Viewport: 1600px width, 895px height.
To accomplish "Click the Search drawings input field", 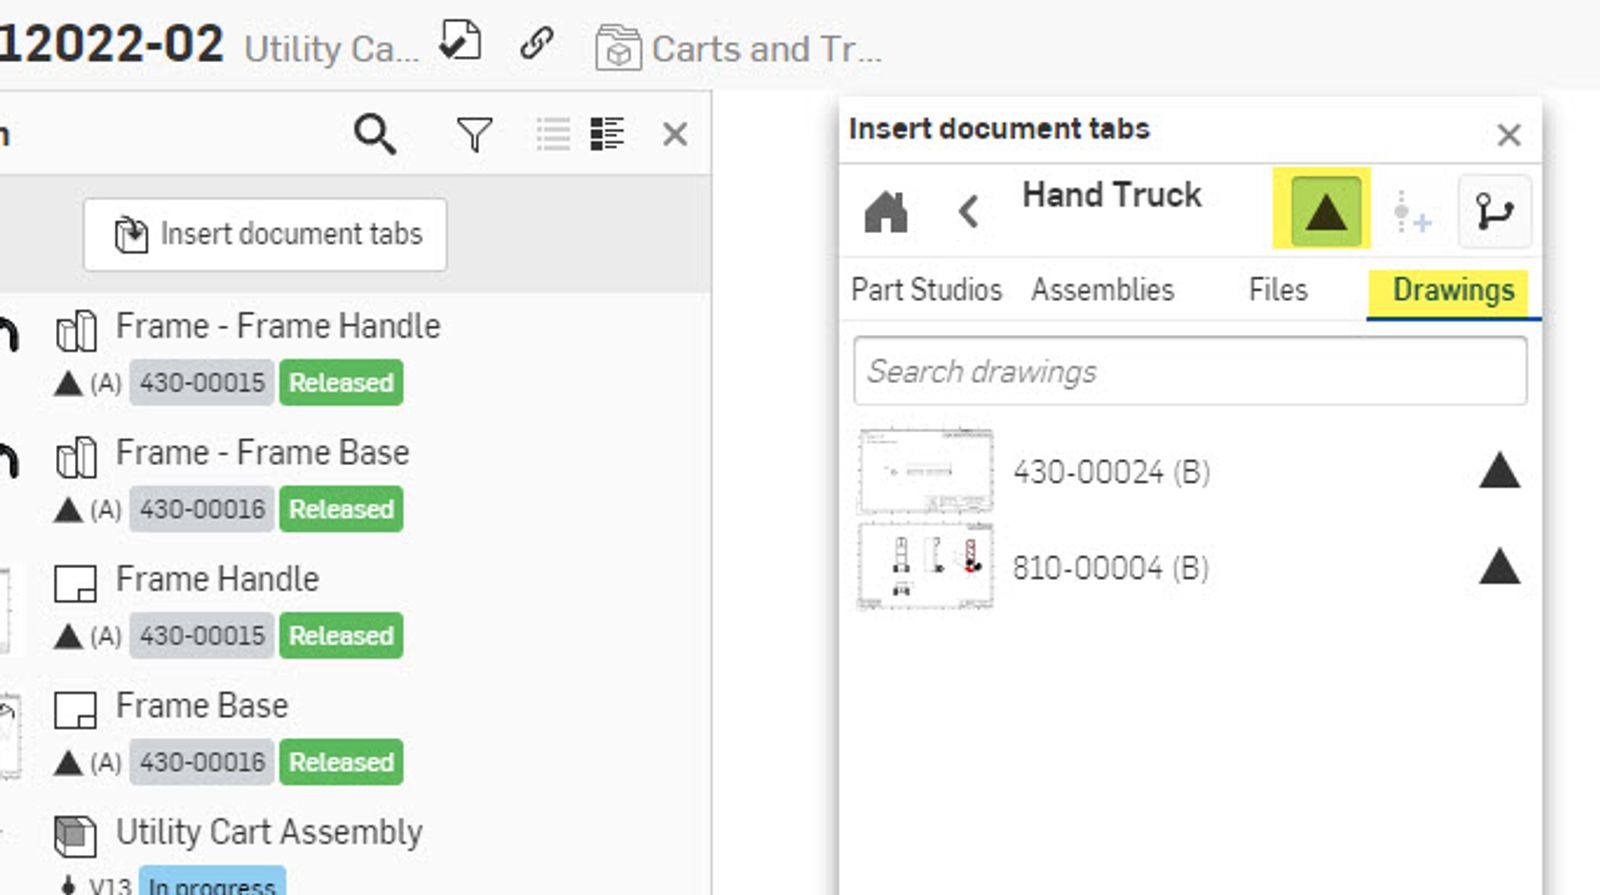I will (1190, 372).
